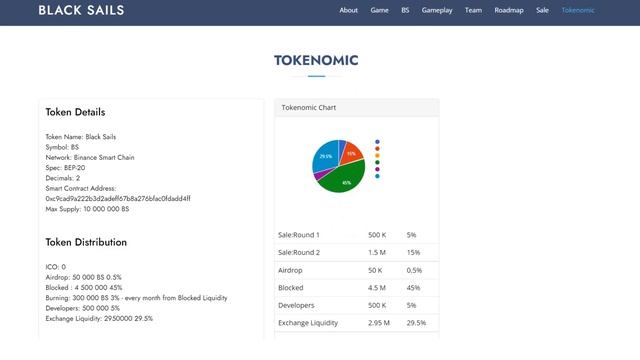The height and width of the screenshot is (360, 640).
Task: Click the Sale:Round 1 table row label
Action: 299,235
